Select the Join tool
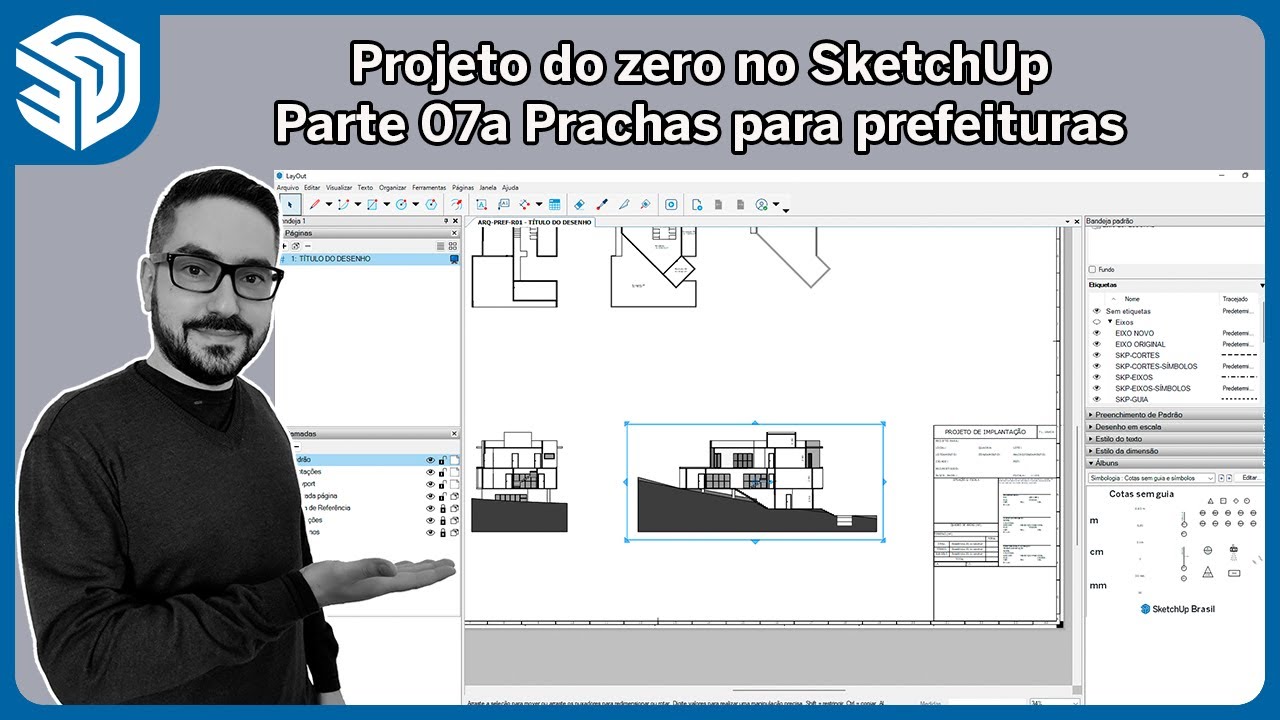 [645, 204]
